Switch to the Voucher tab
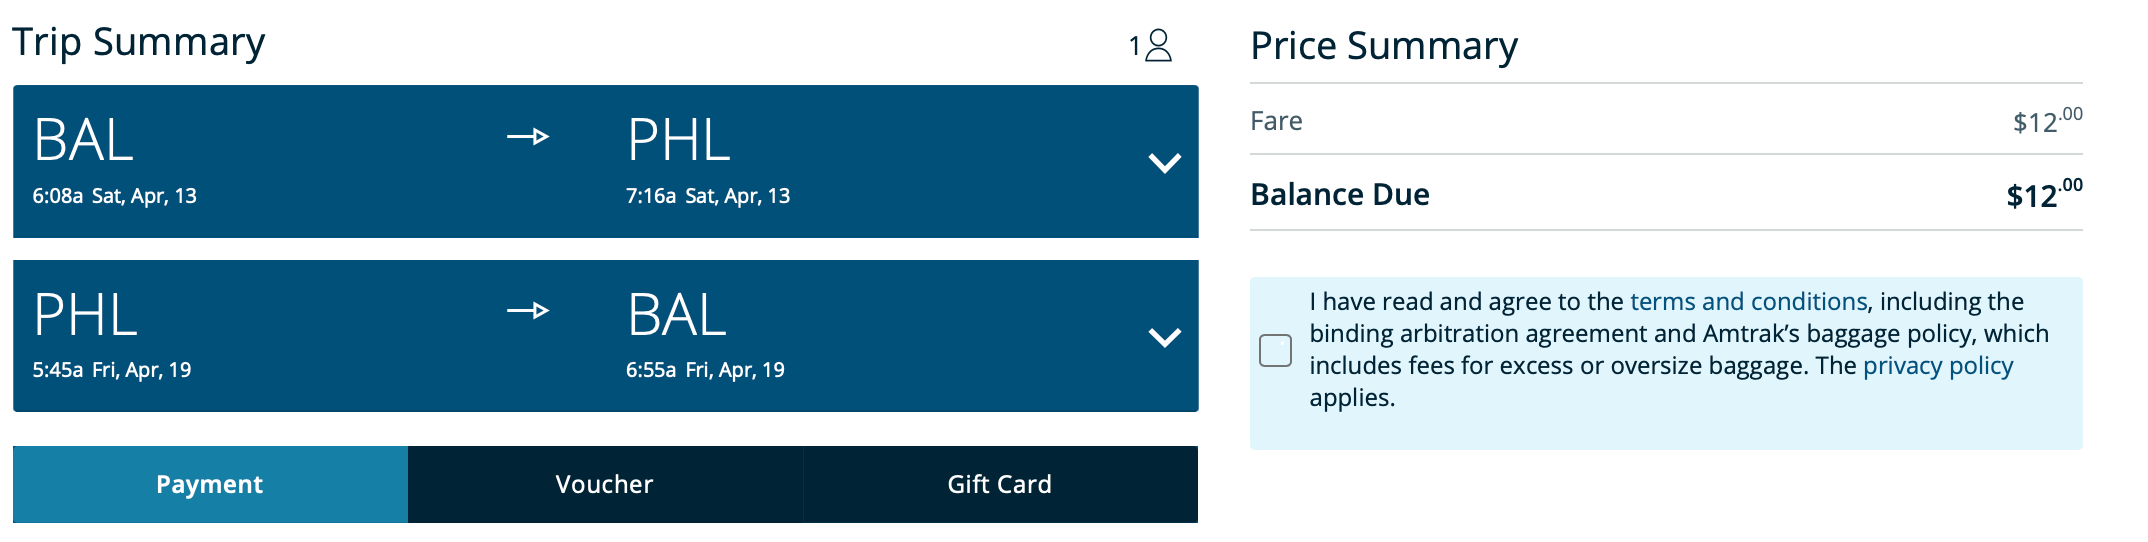 (x=604, y=484)
